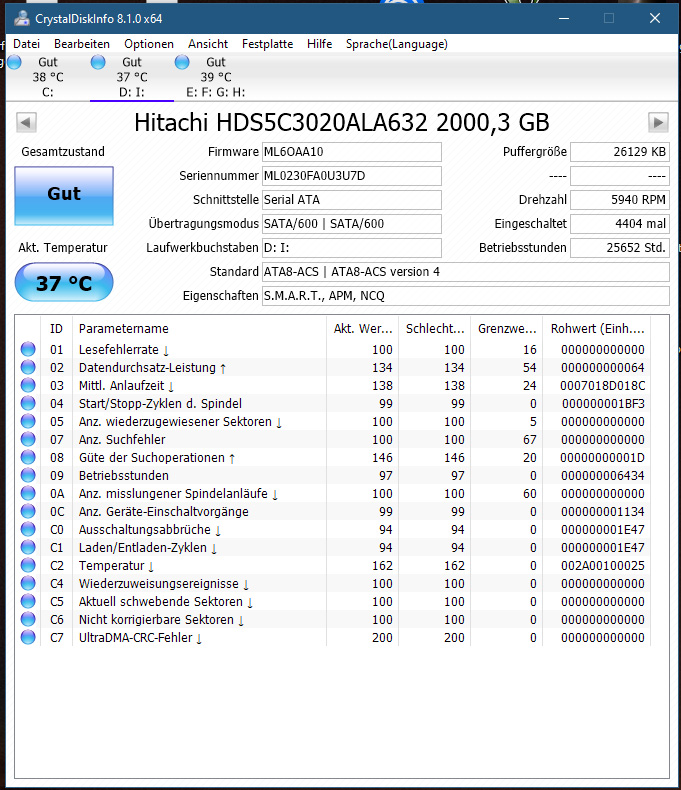Click status orb for Güte der Suchoperationen row
The height and width of the screenshot is (790, 681).
pos(28,457)
